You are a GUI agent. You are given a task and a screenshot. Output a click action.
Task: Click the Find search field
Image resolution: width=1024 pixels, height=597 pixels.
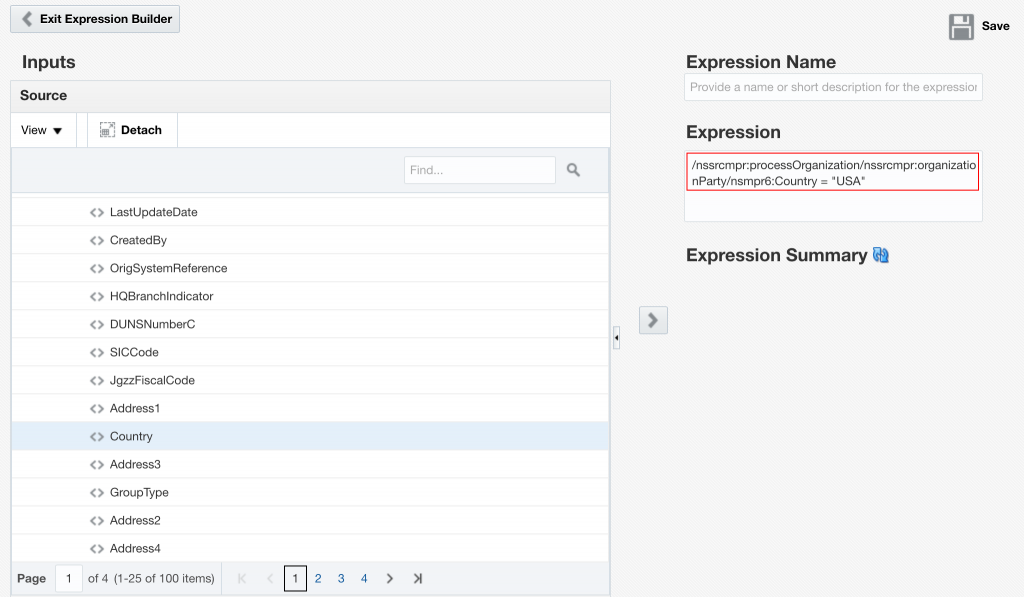point(479,170)
